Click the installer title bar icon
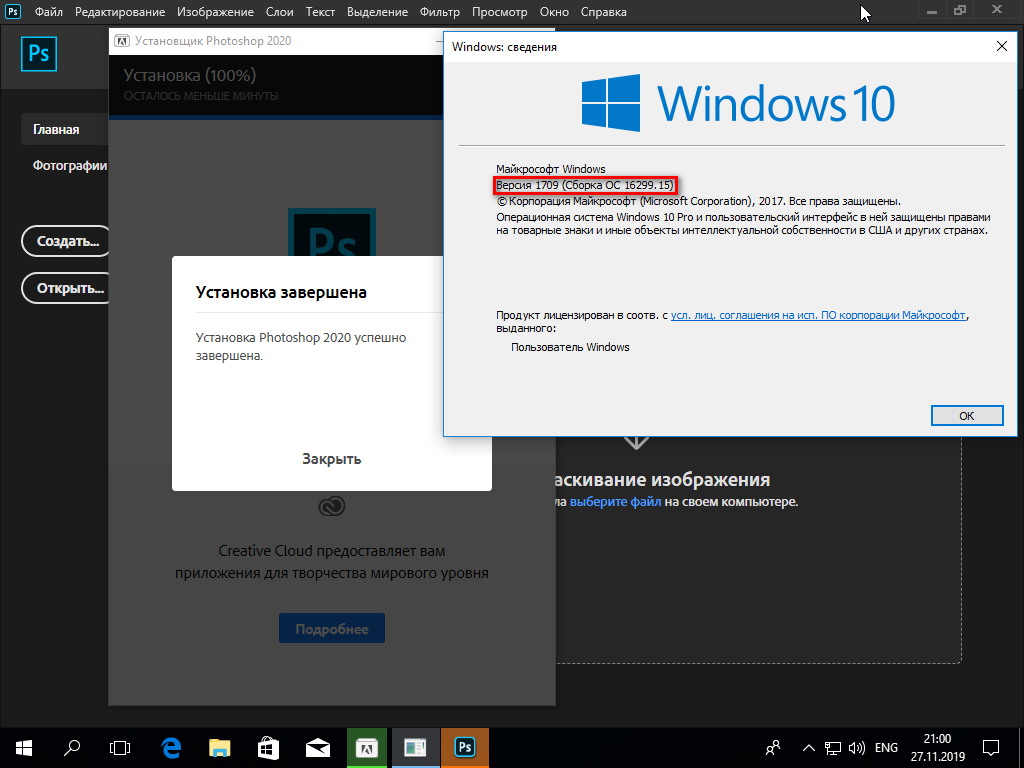The image size is (1024, 768). (121, 40)
